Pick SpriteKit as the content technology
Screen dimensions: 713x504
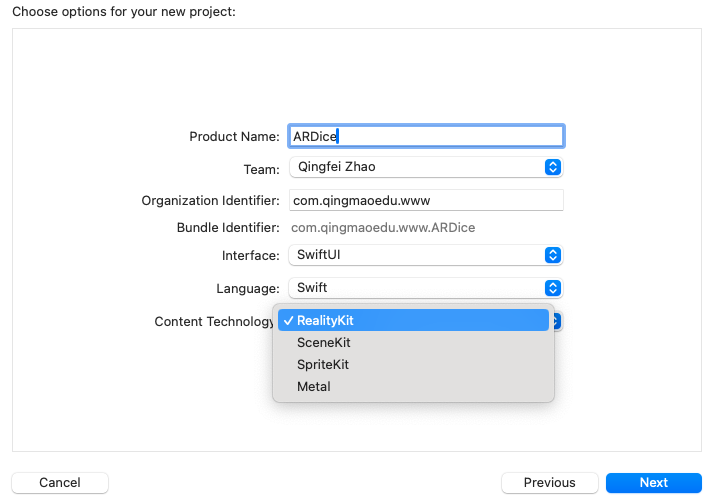click(x=323, y=365)
